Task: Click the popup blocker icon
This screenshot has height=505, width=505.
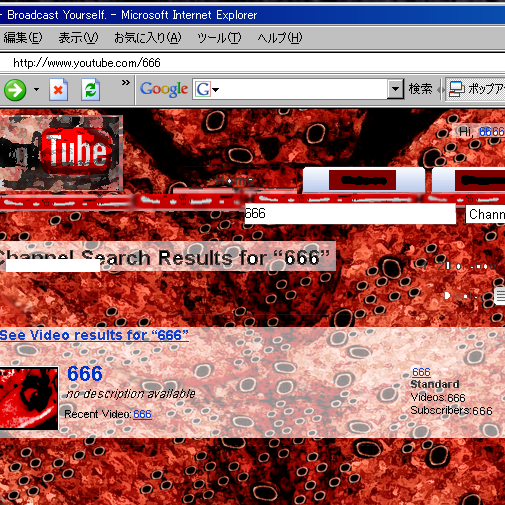Action: 457,89
